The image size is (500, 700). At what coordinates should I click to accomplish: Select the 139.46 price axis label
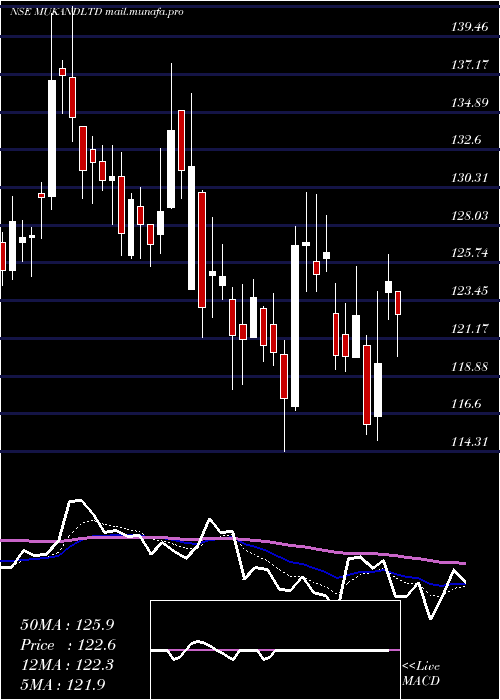470,27
